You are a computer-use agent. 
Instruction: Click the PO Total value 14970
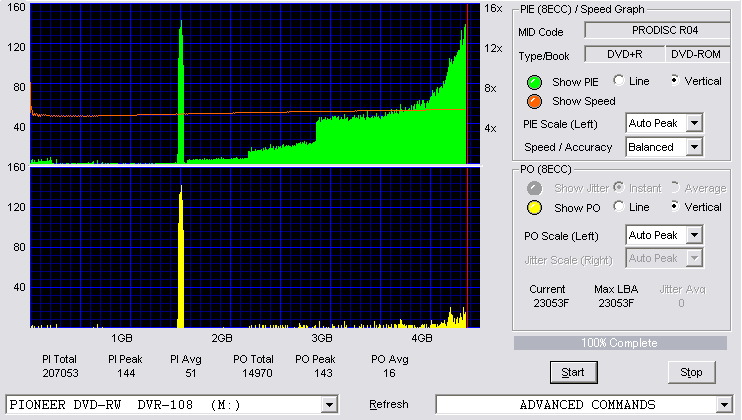coord(257,374)
